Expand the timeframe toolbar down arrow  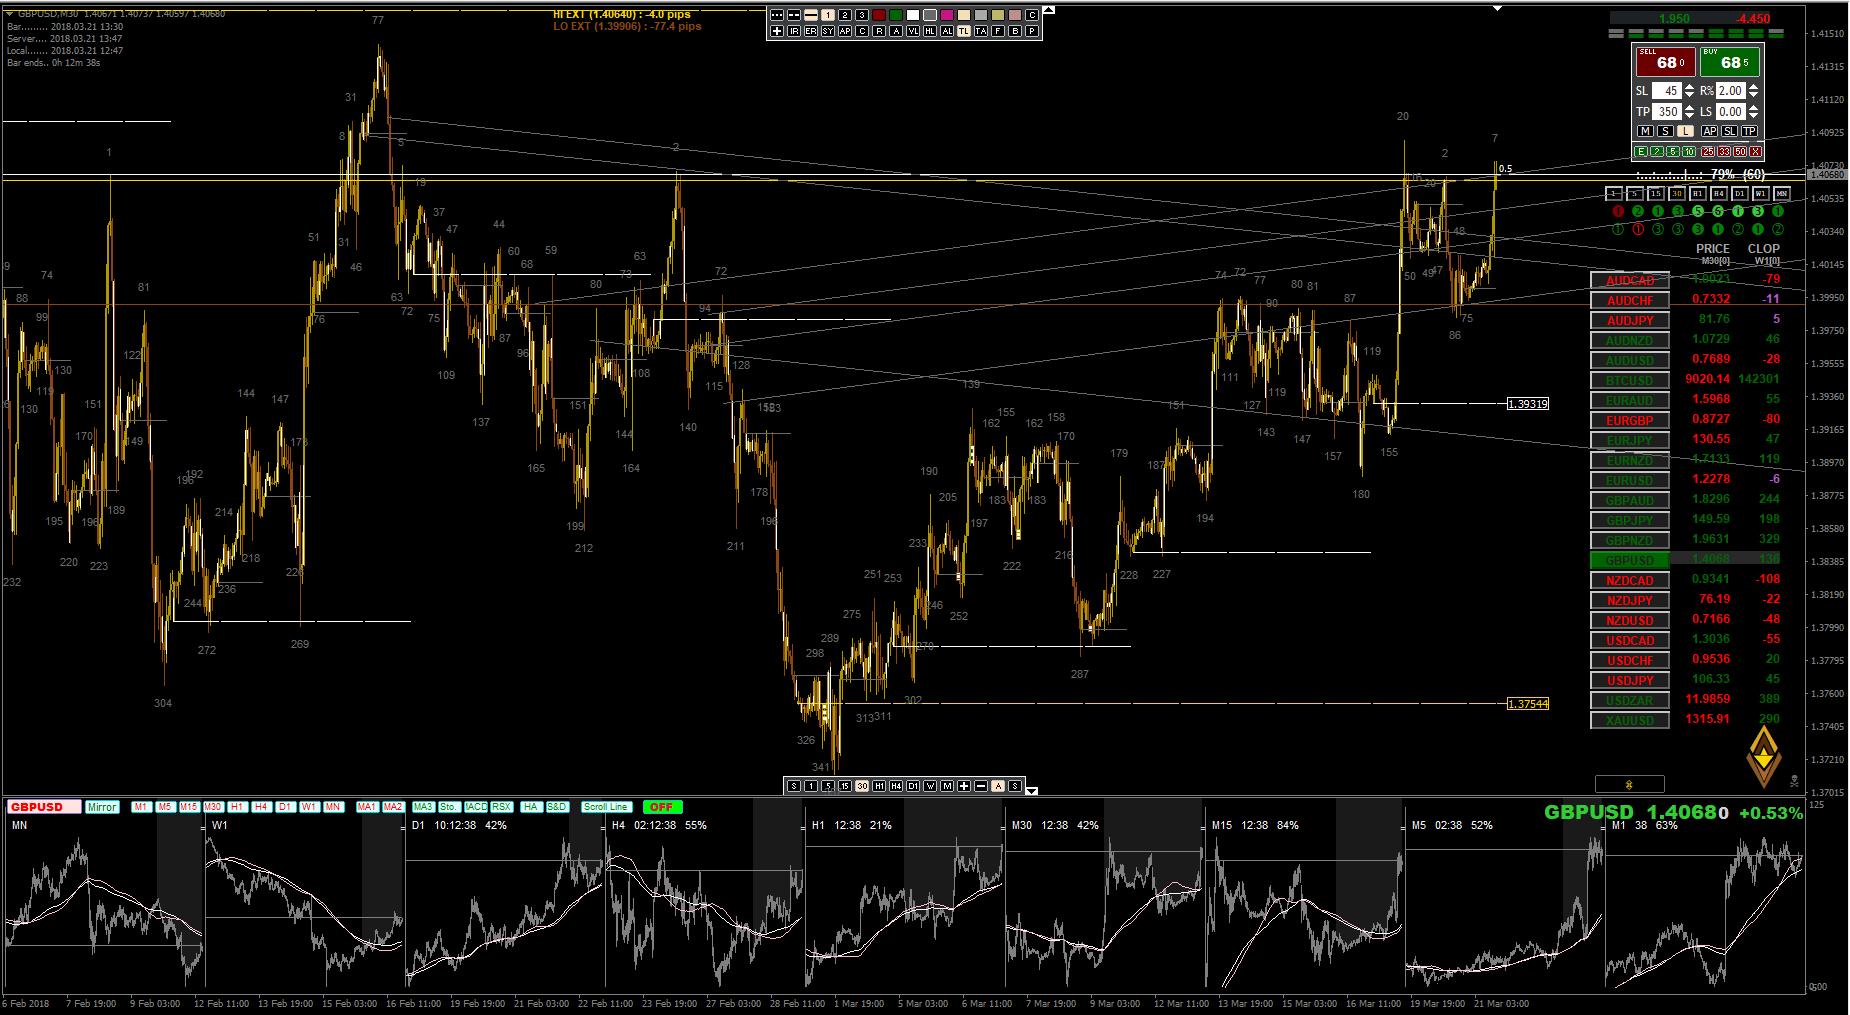click(1032, 791)
